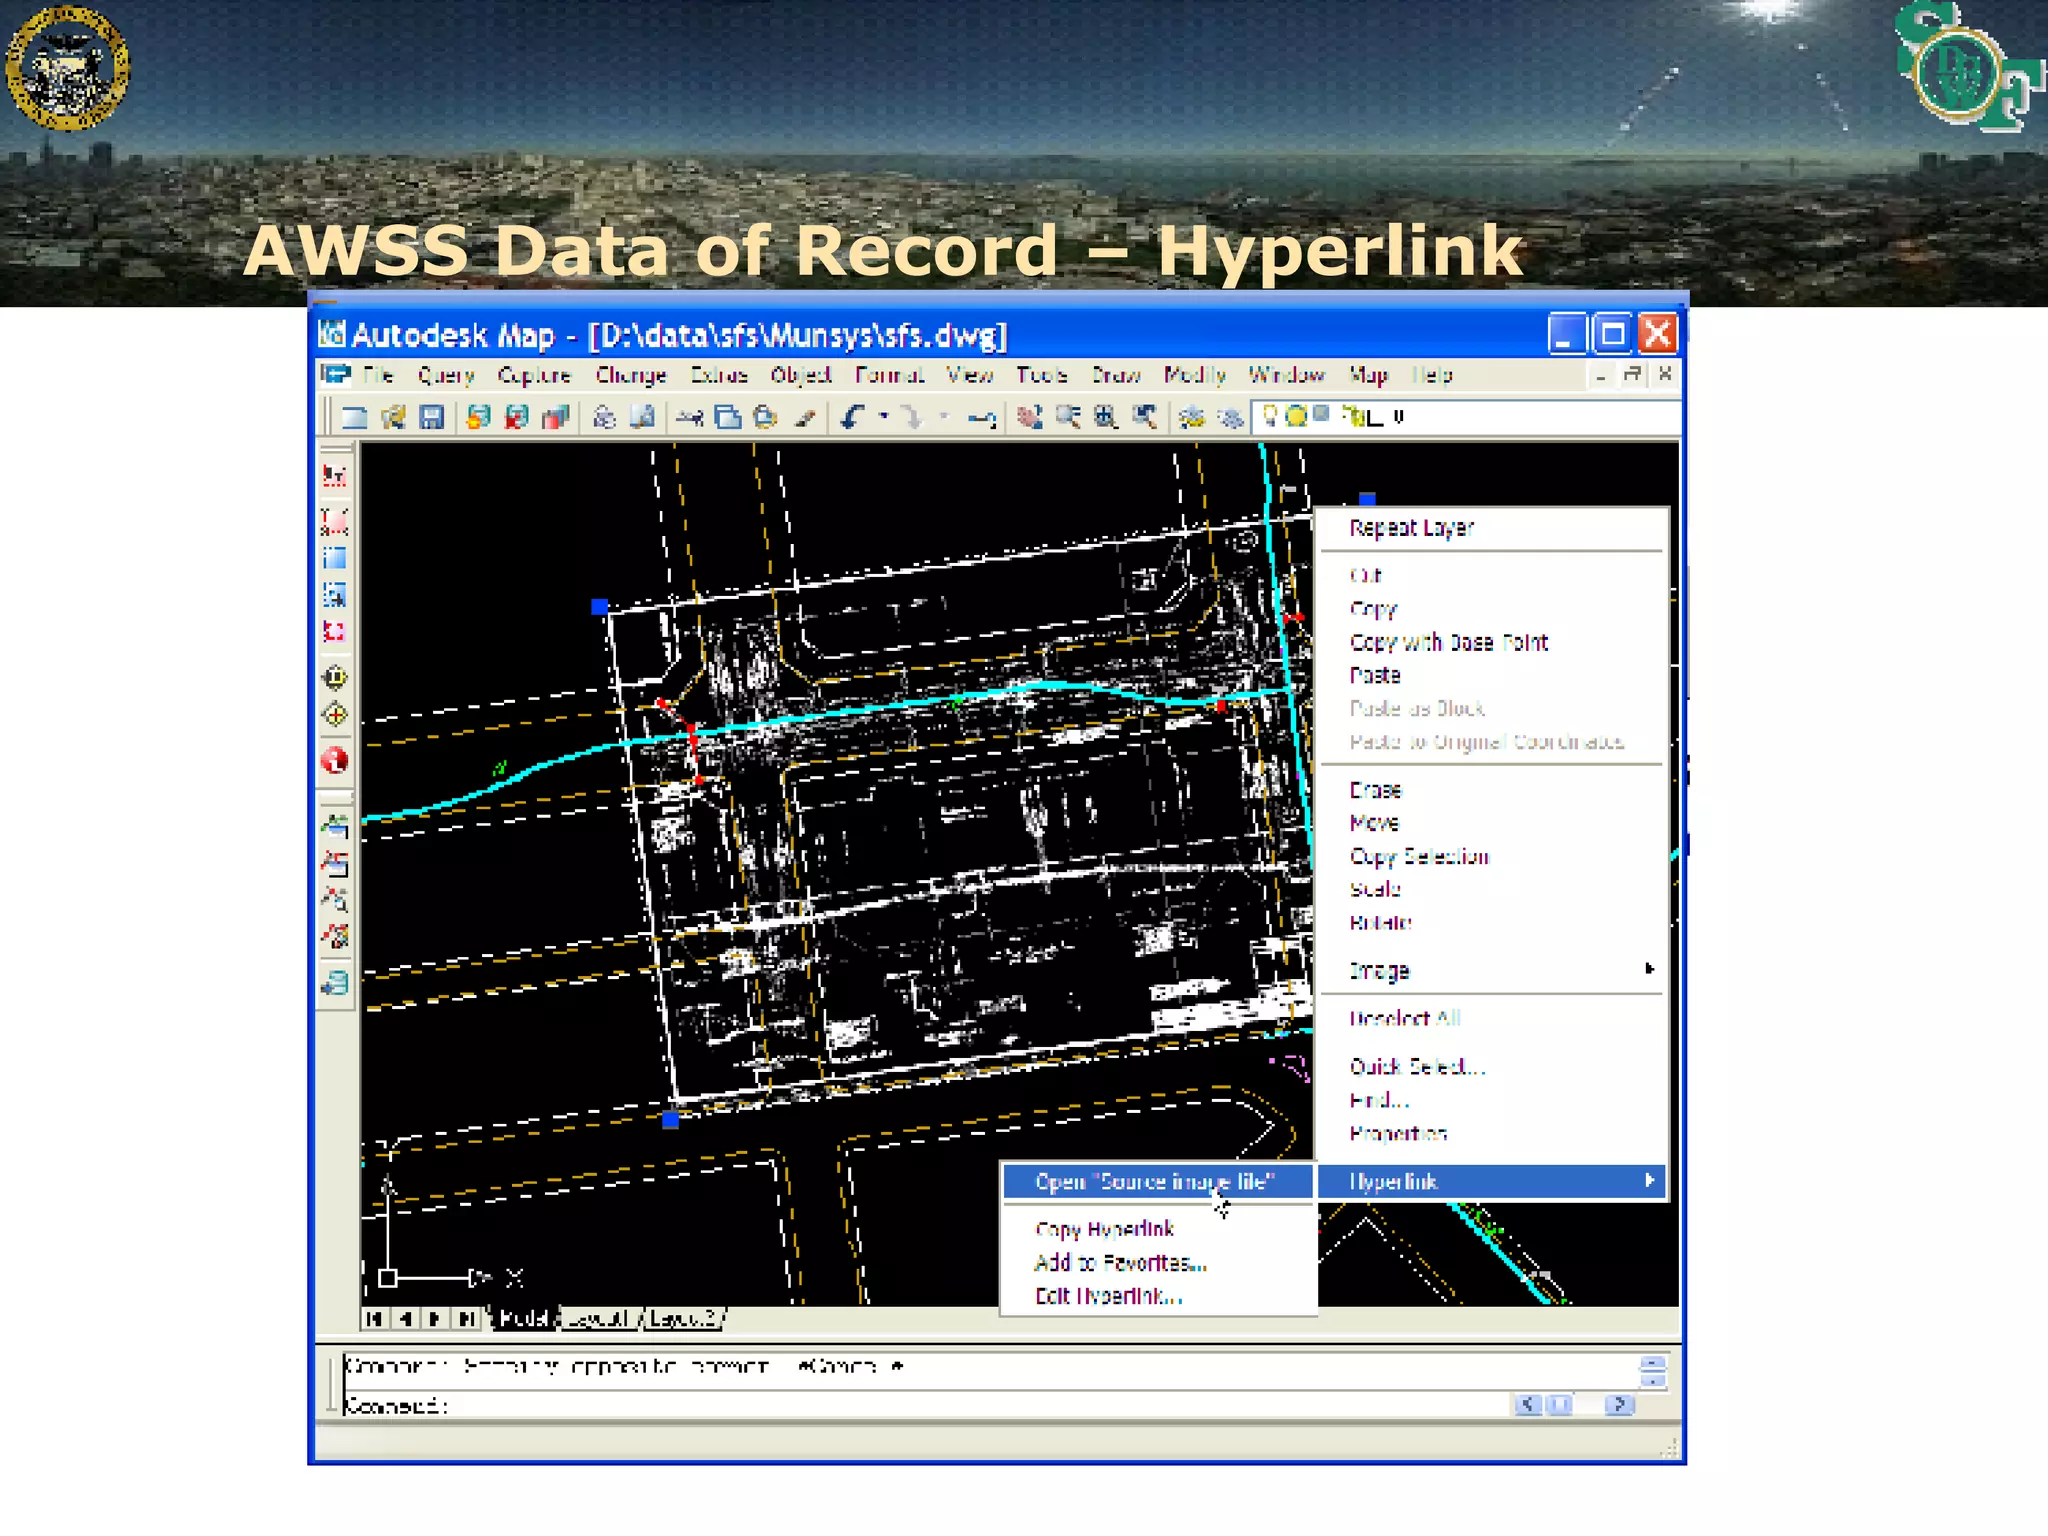Click the command window right scroll arrow
Screen dimensions: 2048x1536
pyautogui.click(x=1619, y=1405)
